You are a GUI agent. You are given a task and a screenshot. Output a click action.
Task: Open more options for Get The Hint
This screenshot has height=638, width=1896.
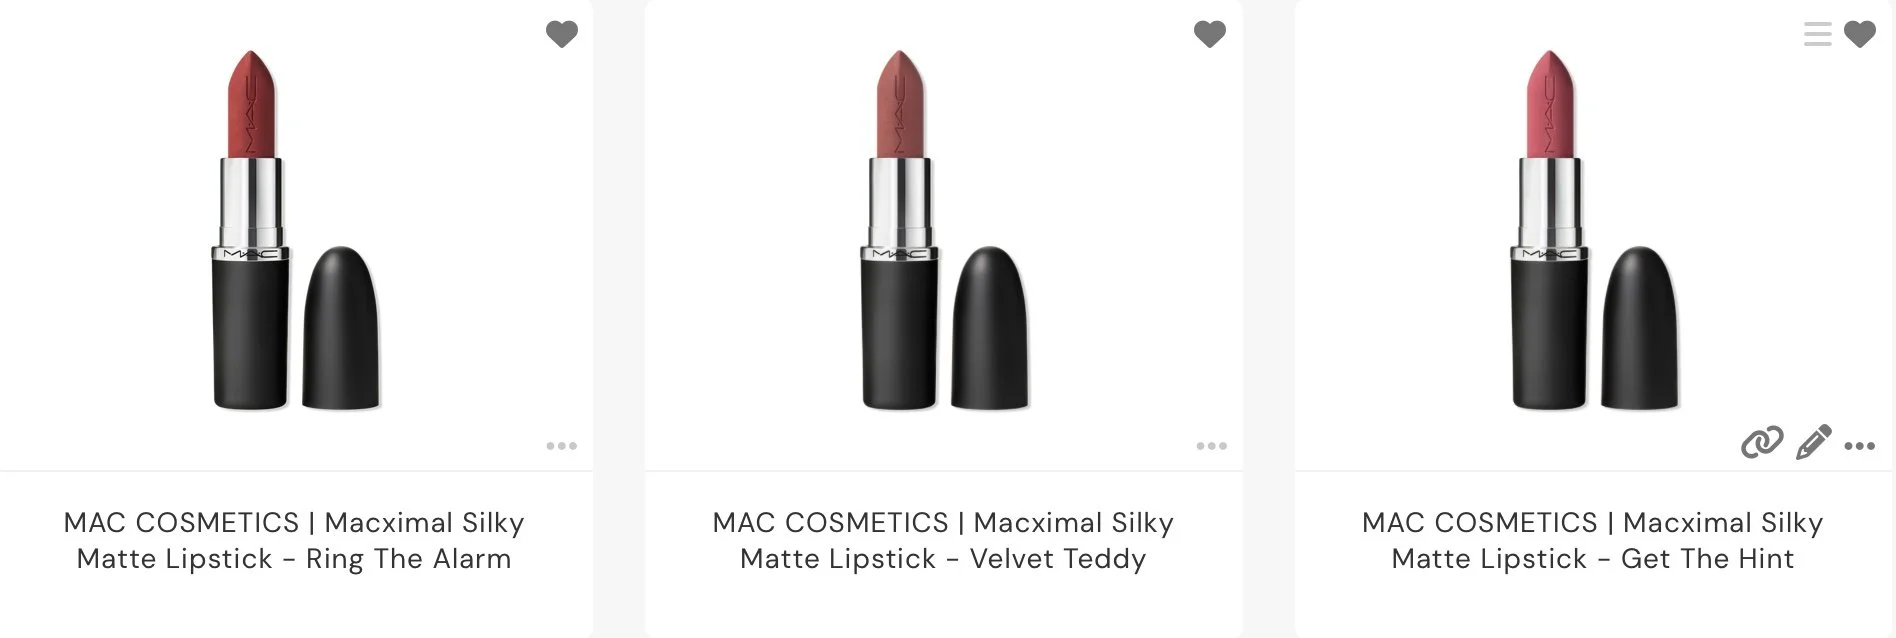[x=1860, y=446]
